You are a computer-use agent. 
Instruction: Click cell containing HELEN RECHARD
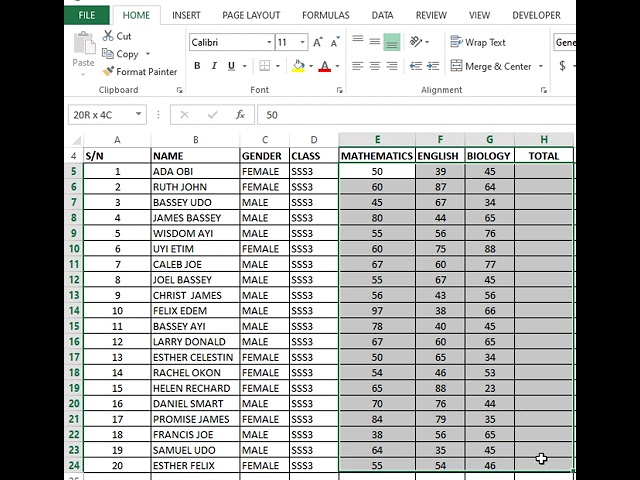tap(195, 388)
